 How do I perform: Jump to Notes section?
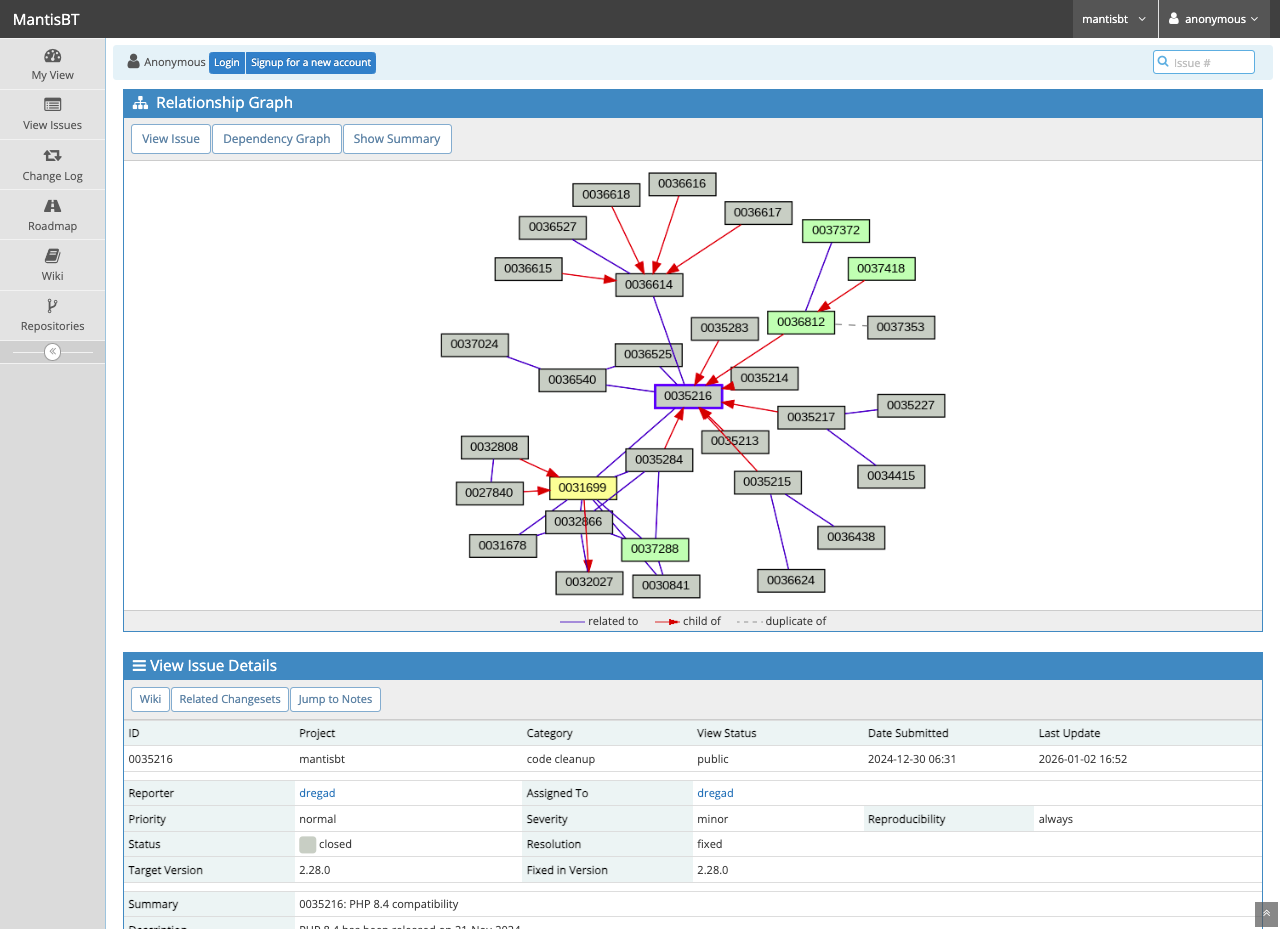pos(336,699)
